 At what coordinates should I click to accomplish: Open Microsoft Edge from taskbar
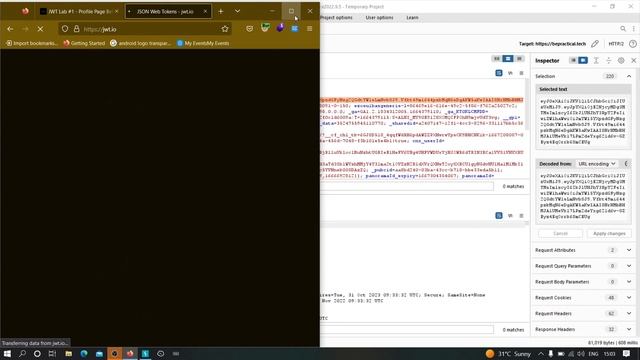coord(84,353)
